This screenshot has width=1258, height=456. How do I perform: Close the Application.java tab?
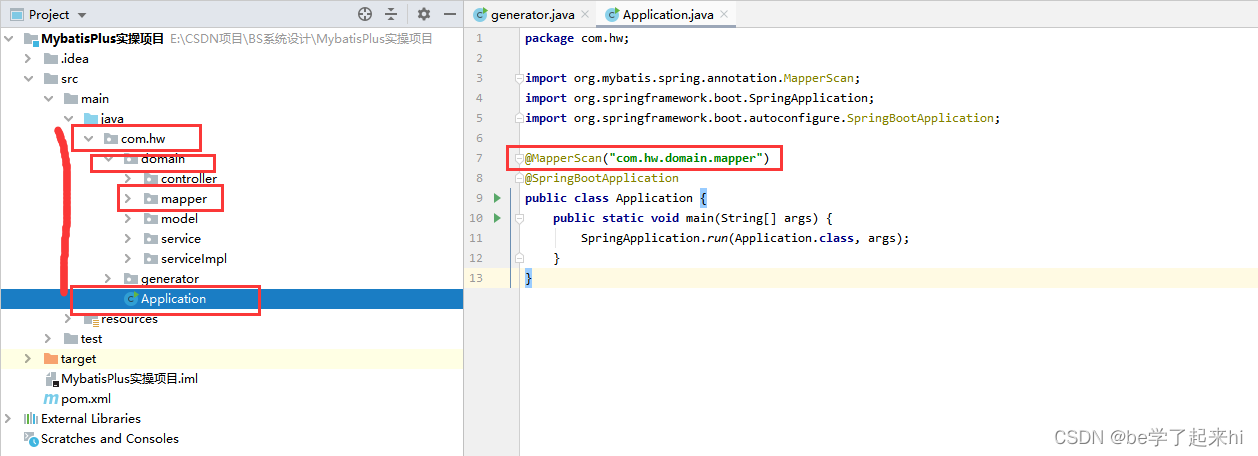[x=725, y=15]
